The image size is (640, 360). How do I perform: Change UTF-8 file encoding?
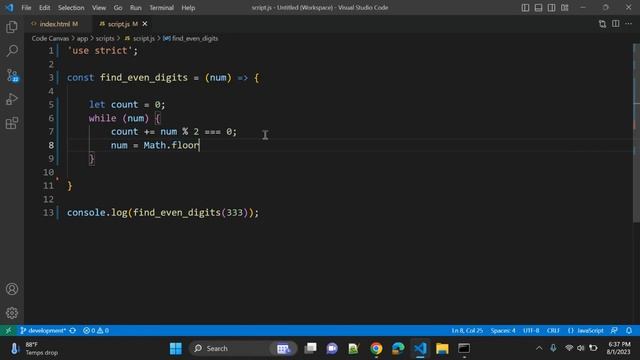(531, 330)
